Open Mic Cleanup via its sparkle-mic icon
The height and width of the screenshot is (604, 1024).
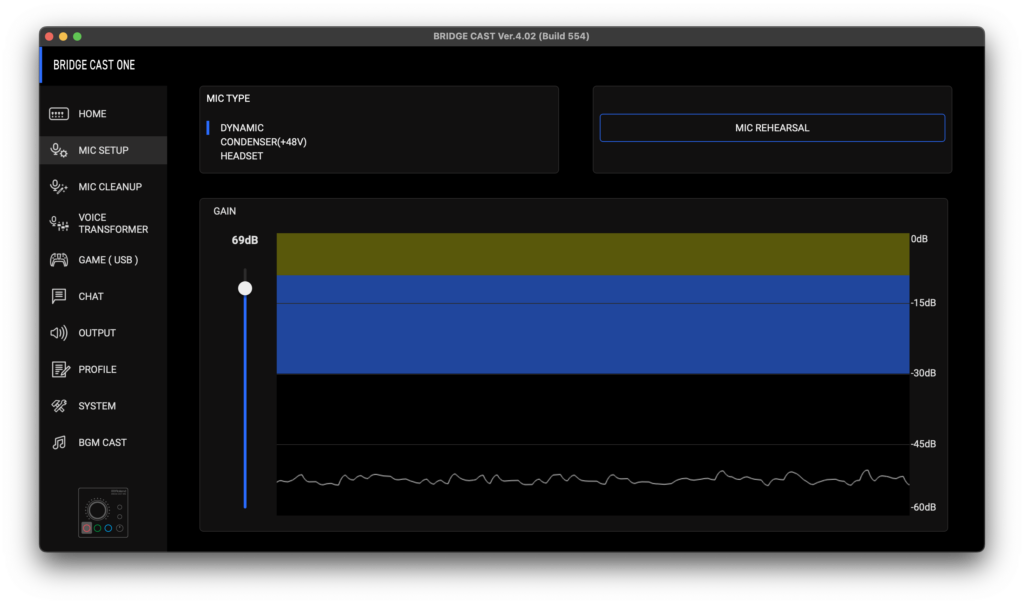(x=59, y=187)
